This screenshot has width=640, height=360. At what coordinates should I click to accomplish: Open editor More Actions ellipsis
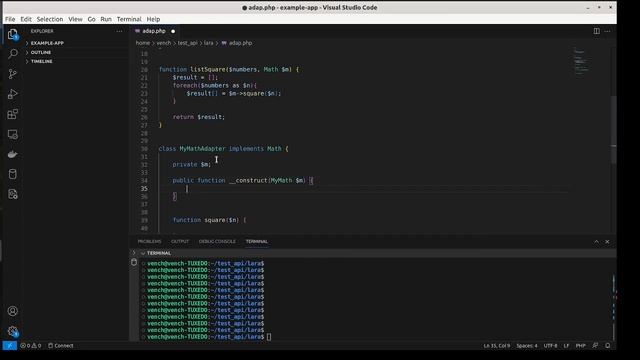pyautogui.click(x=607, y=31)
